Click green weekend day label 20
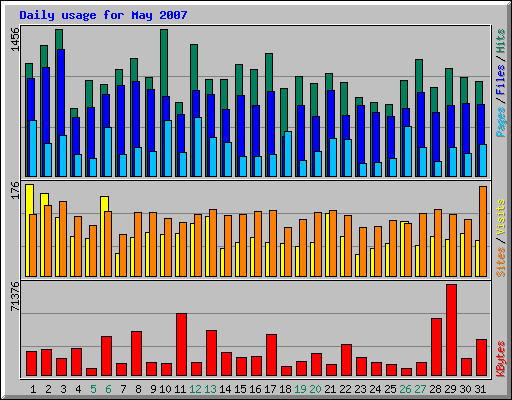 coord(315,389)
